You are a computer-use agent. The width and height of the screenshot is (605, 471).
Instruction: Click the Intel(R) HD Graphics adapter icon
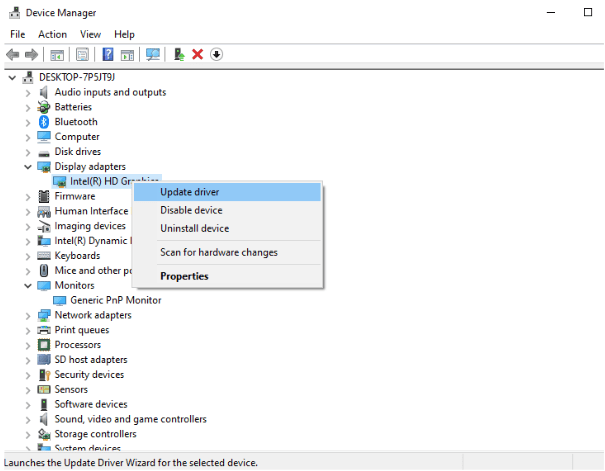pyautogui.click(x=59, y=181)
